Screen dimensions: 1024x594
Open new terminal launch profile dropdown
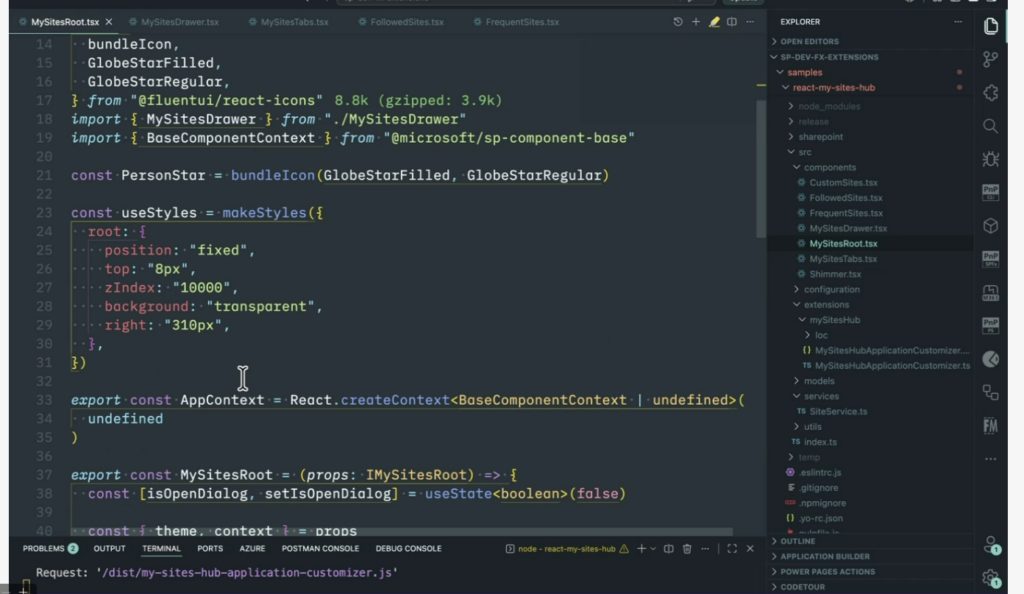click(653, 549)
